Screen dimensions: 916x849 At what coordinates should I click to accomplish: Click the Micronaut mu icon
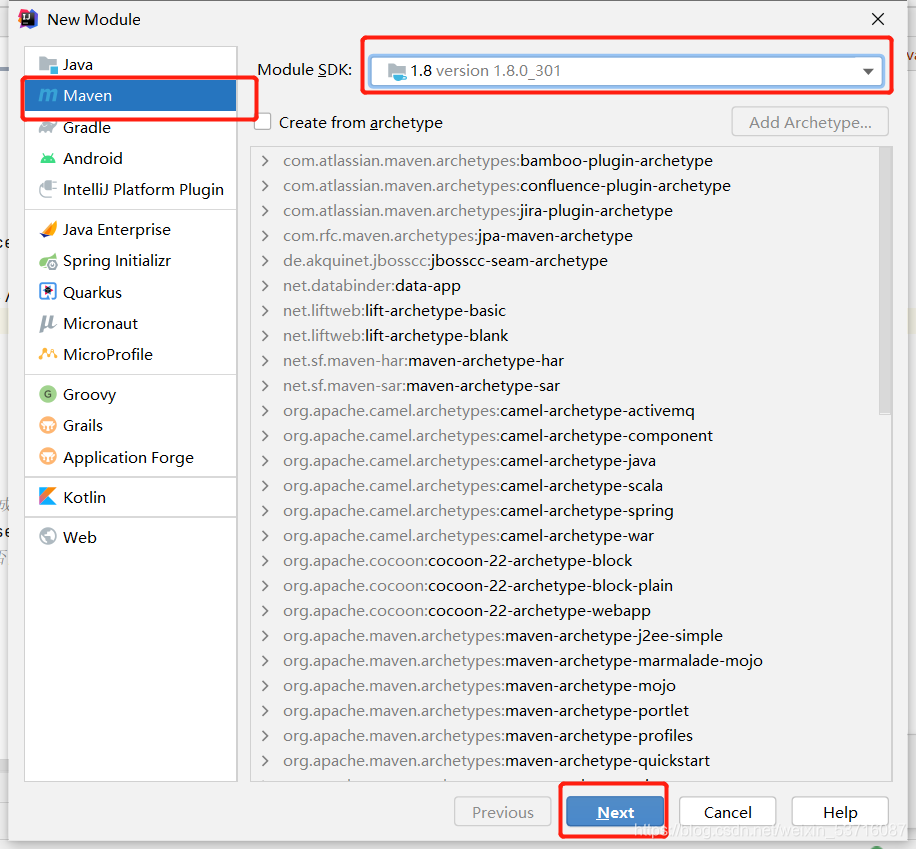tap(48, 323)
